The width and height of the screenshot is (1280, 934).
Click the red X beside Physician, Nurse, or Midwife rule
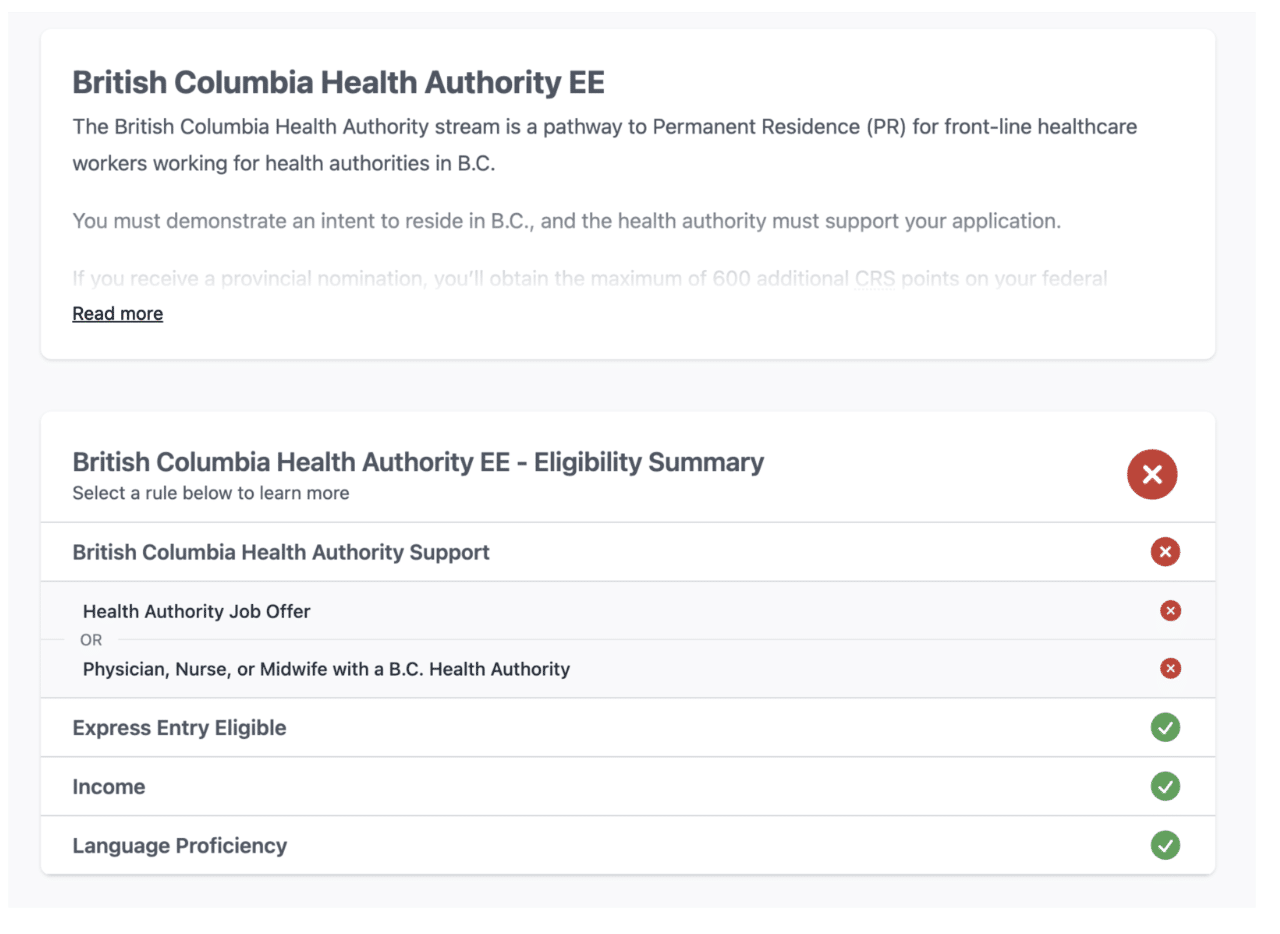coord(1170,668)
